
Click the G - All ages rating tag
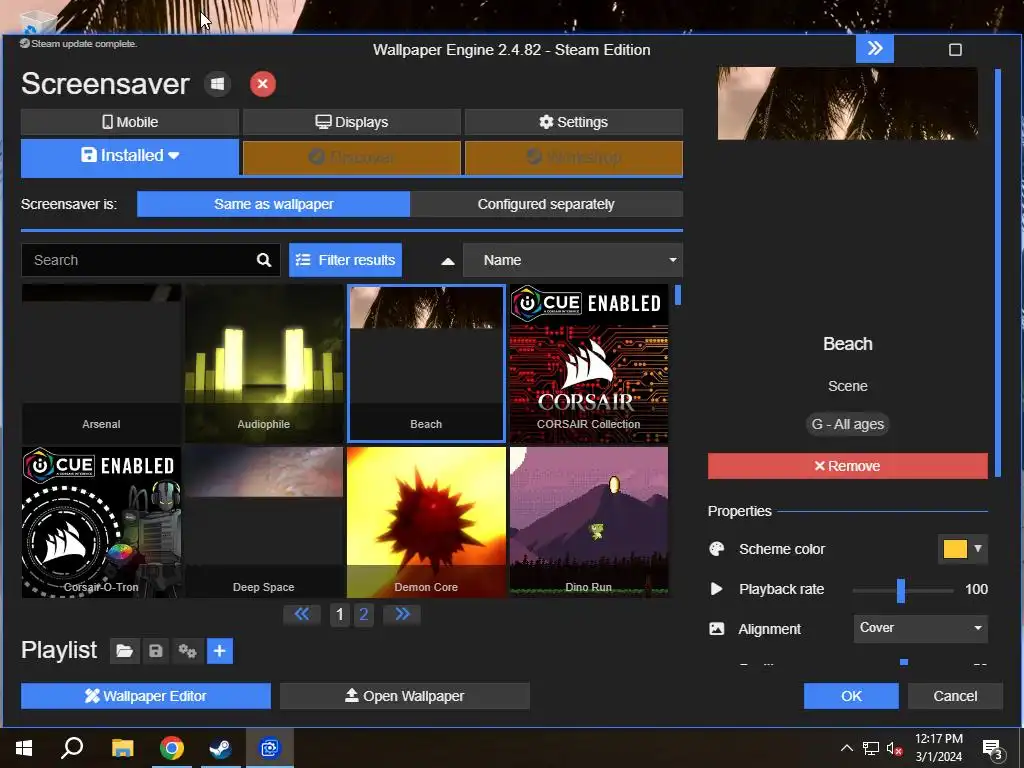[848, 424]
